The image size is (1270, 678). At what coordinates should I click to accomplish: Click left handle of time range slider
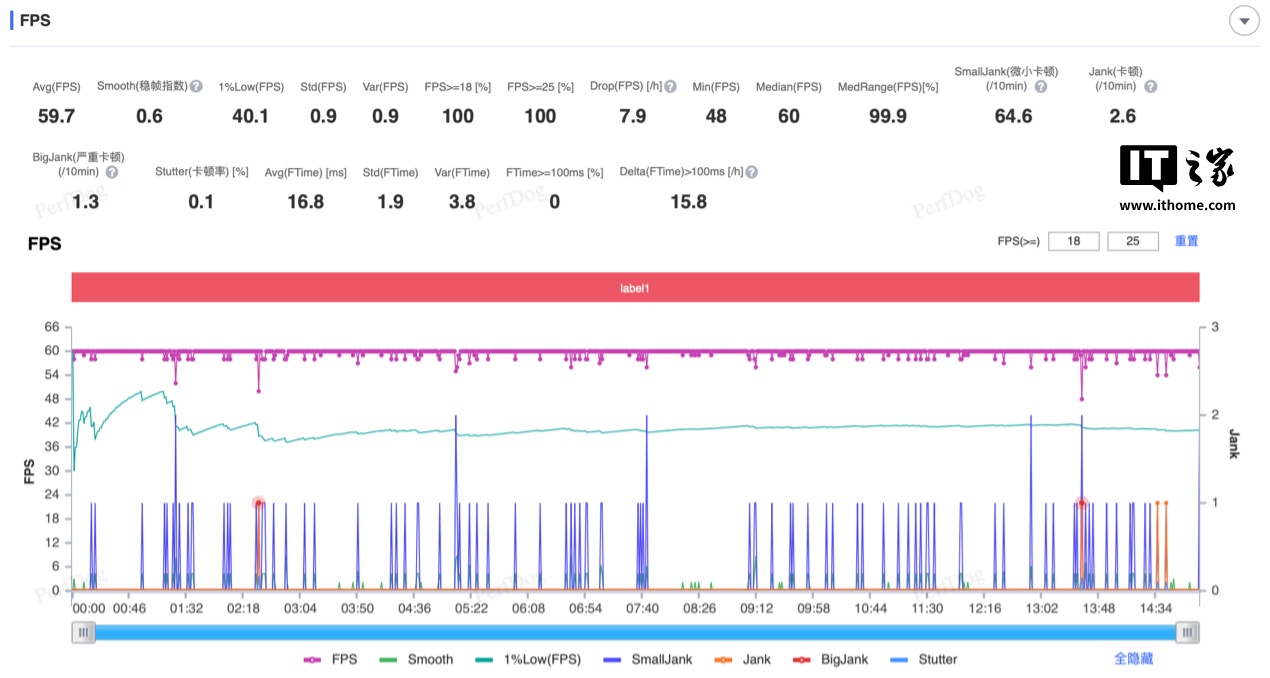(x=84, y=632)
